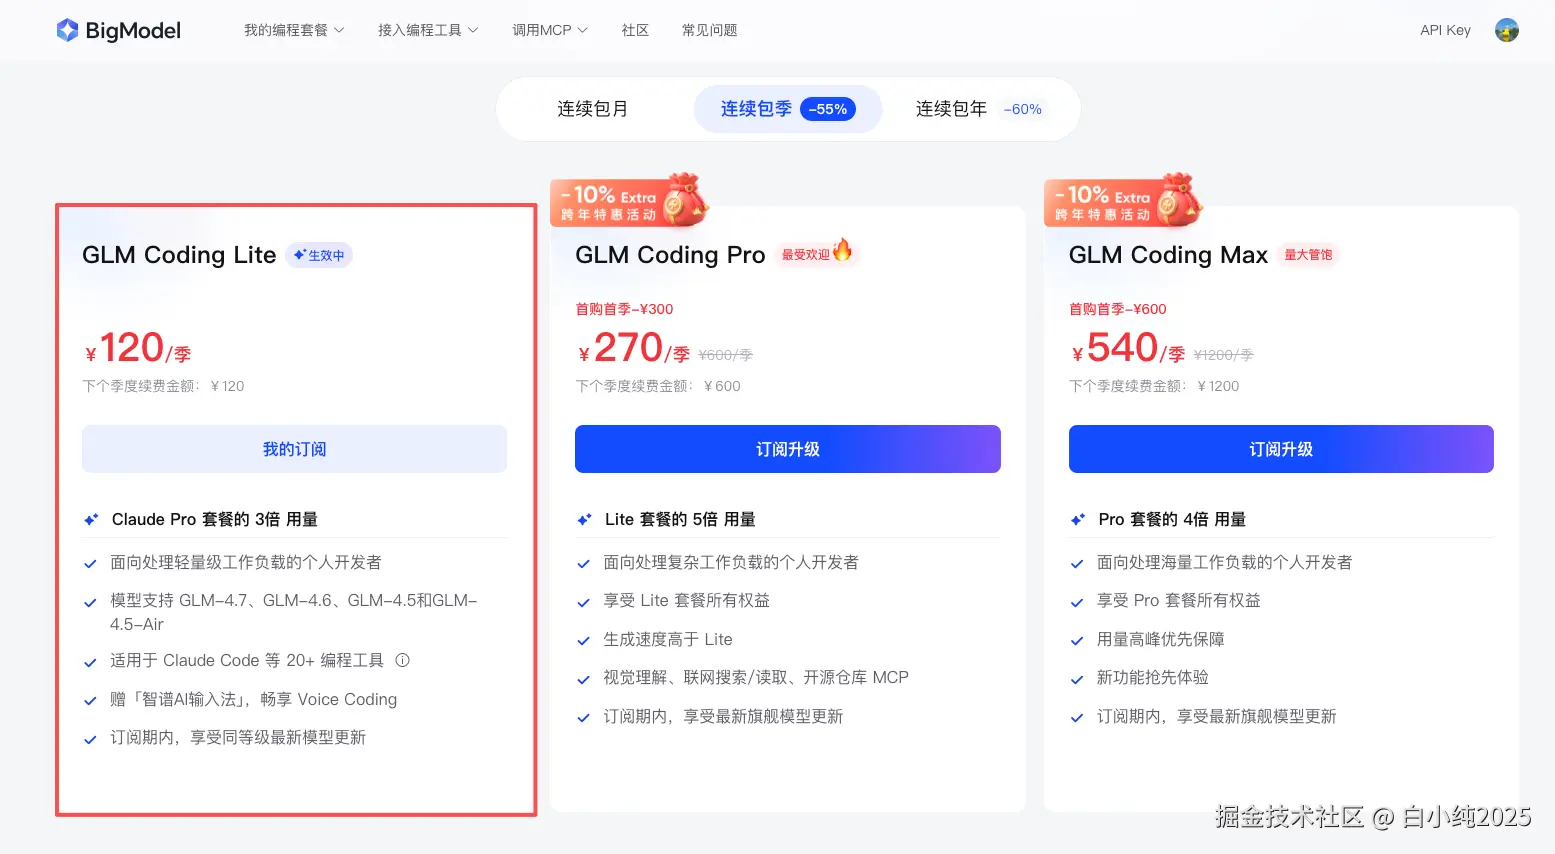Switch to 连续包月 billing tab
The height and width of the screenshot is (854, 1555).
[593, 109]
